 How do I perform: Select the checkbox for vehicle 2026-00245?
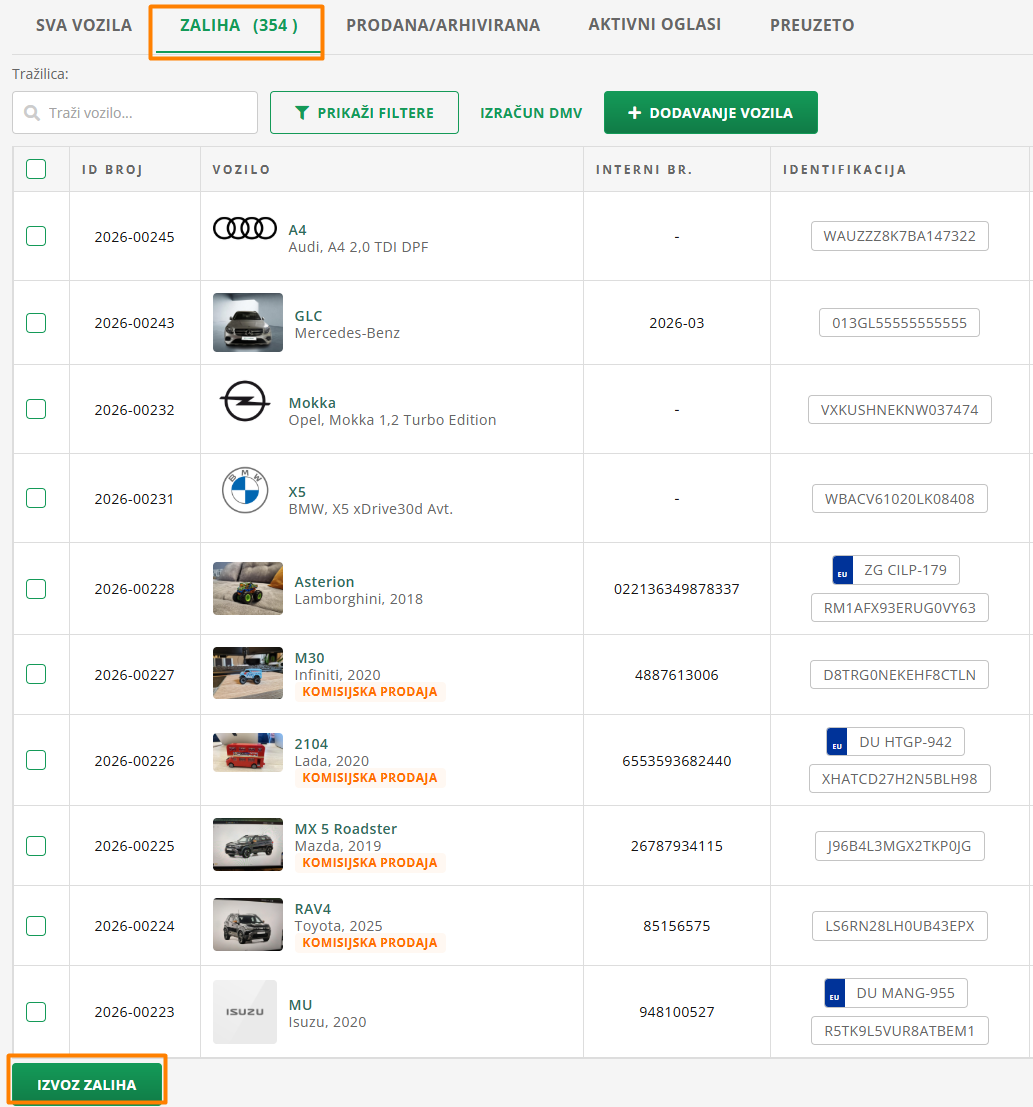pyautogui.click(x=36, y=236)
